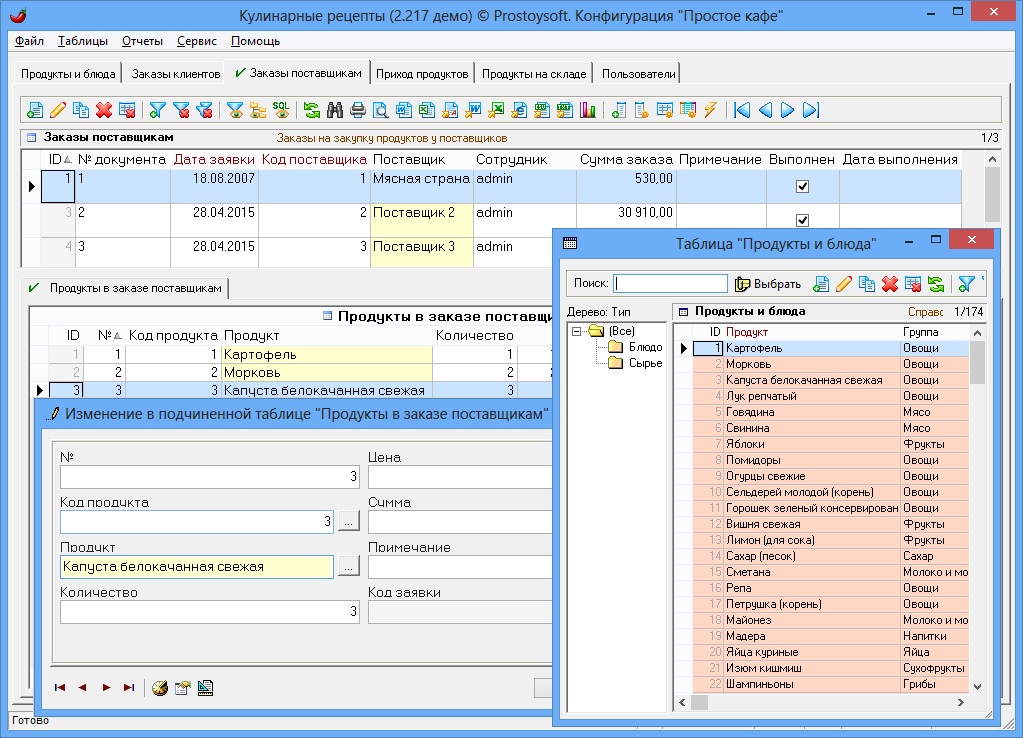This screenshot has height=738, width=1023.
Task: Sort by the Поставщик column header
Action: coord(408,160)
